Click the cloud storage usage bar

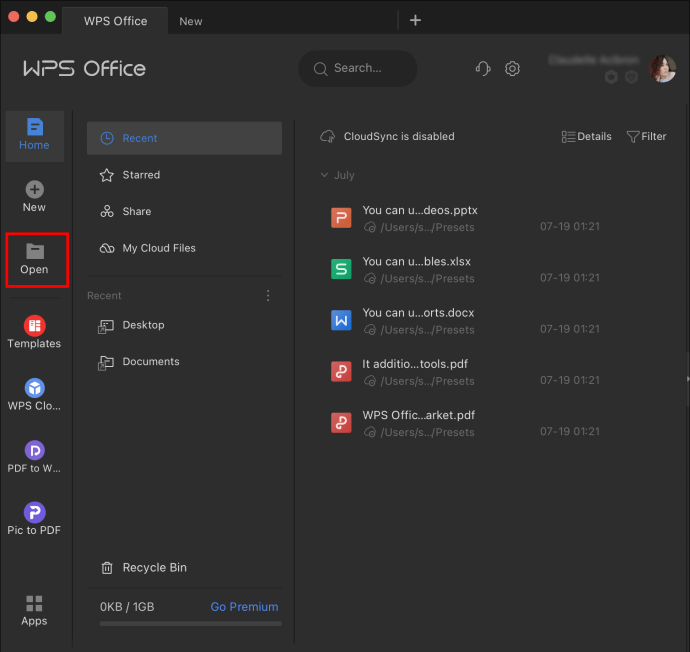pos(191,623)
